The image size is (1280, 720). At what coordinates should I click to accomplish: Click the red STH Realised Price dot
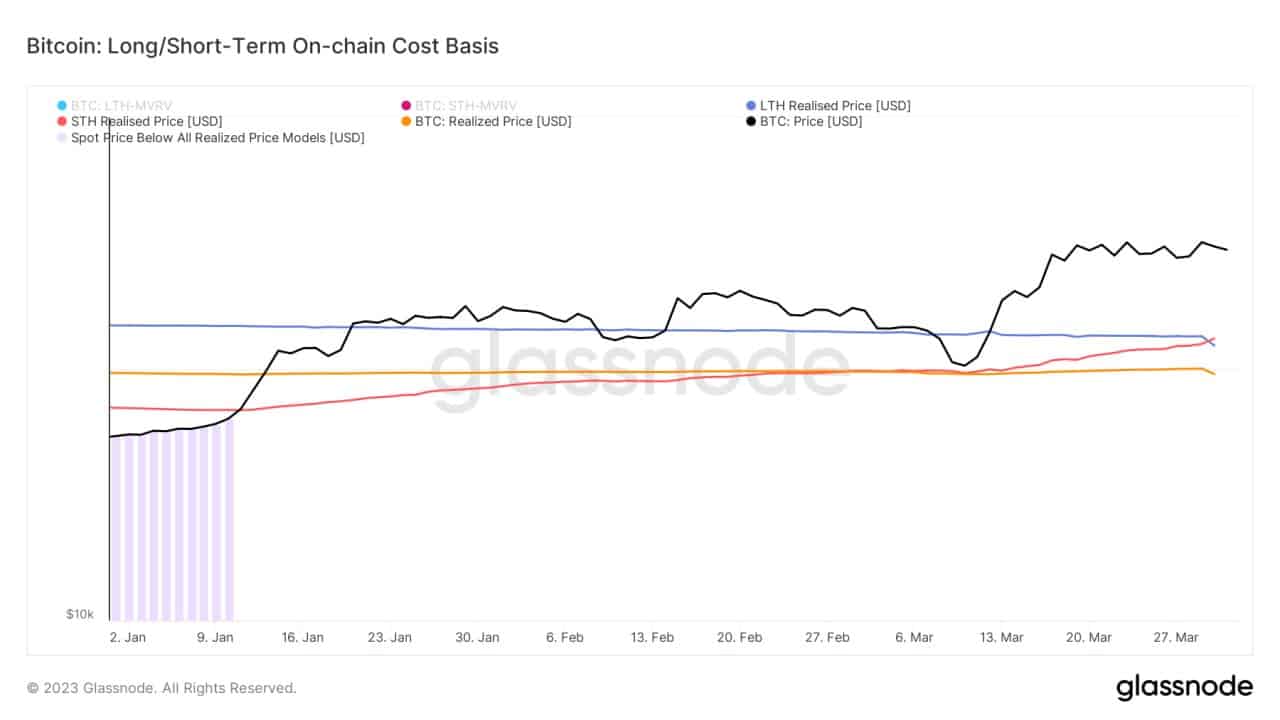(61, 121)
